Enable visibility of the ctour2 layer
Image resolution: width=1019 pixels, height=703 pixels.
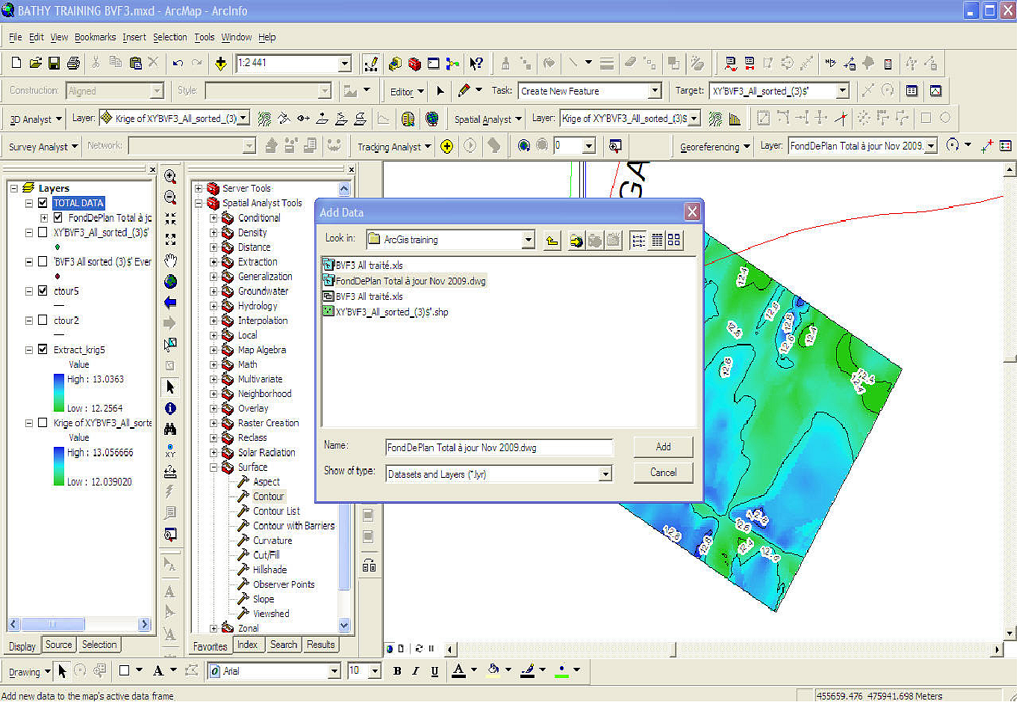pos(40,320)
